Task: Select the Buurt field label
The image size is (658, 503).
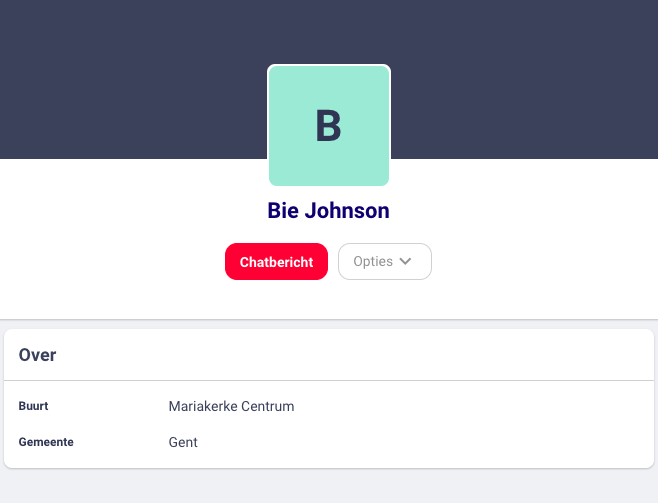Action: (x=34, y=407)
